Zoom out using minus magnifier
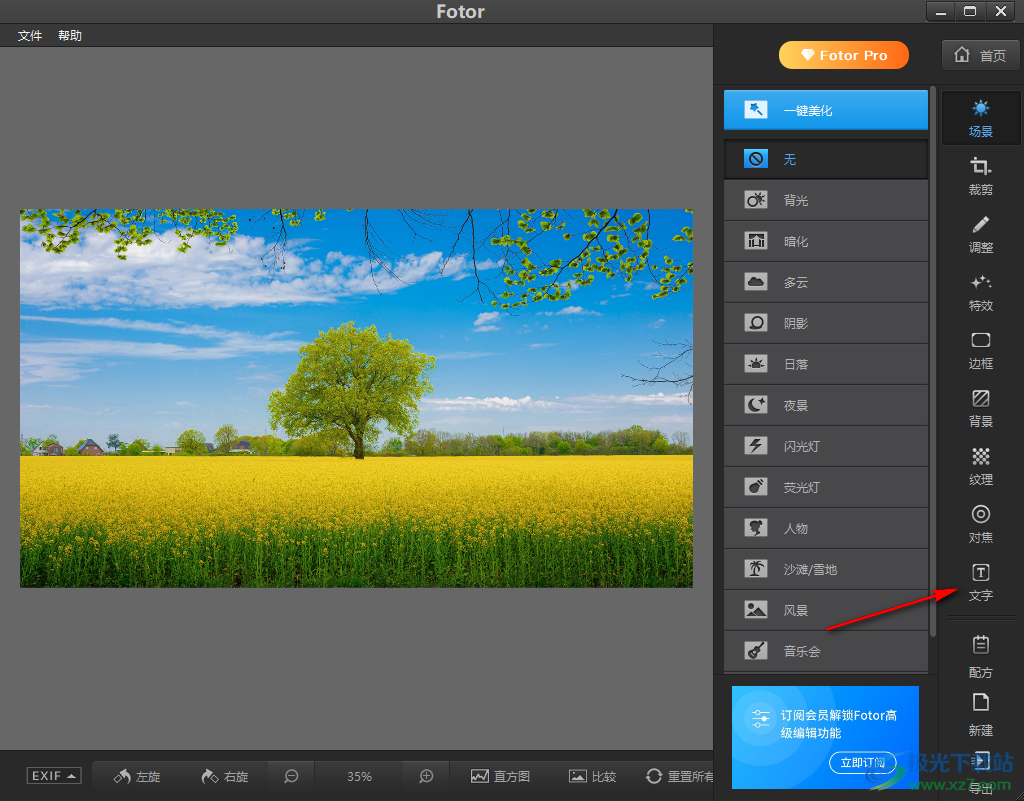The width and height of the screenshot is (1024, 801). [291, 776]
